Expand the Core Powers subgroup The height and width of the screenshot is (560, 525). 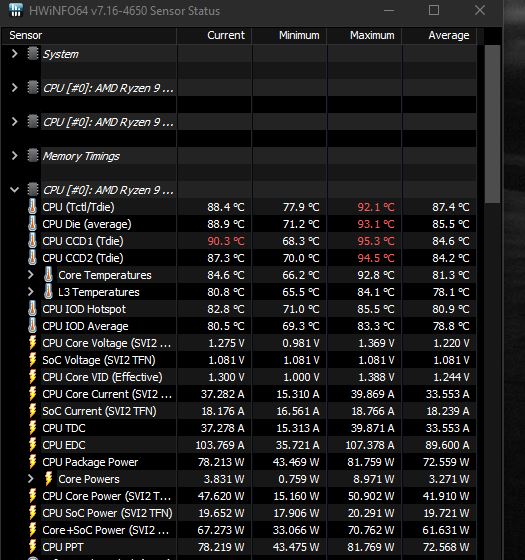tap(31, 479)
